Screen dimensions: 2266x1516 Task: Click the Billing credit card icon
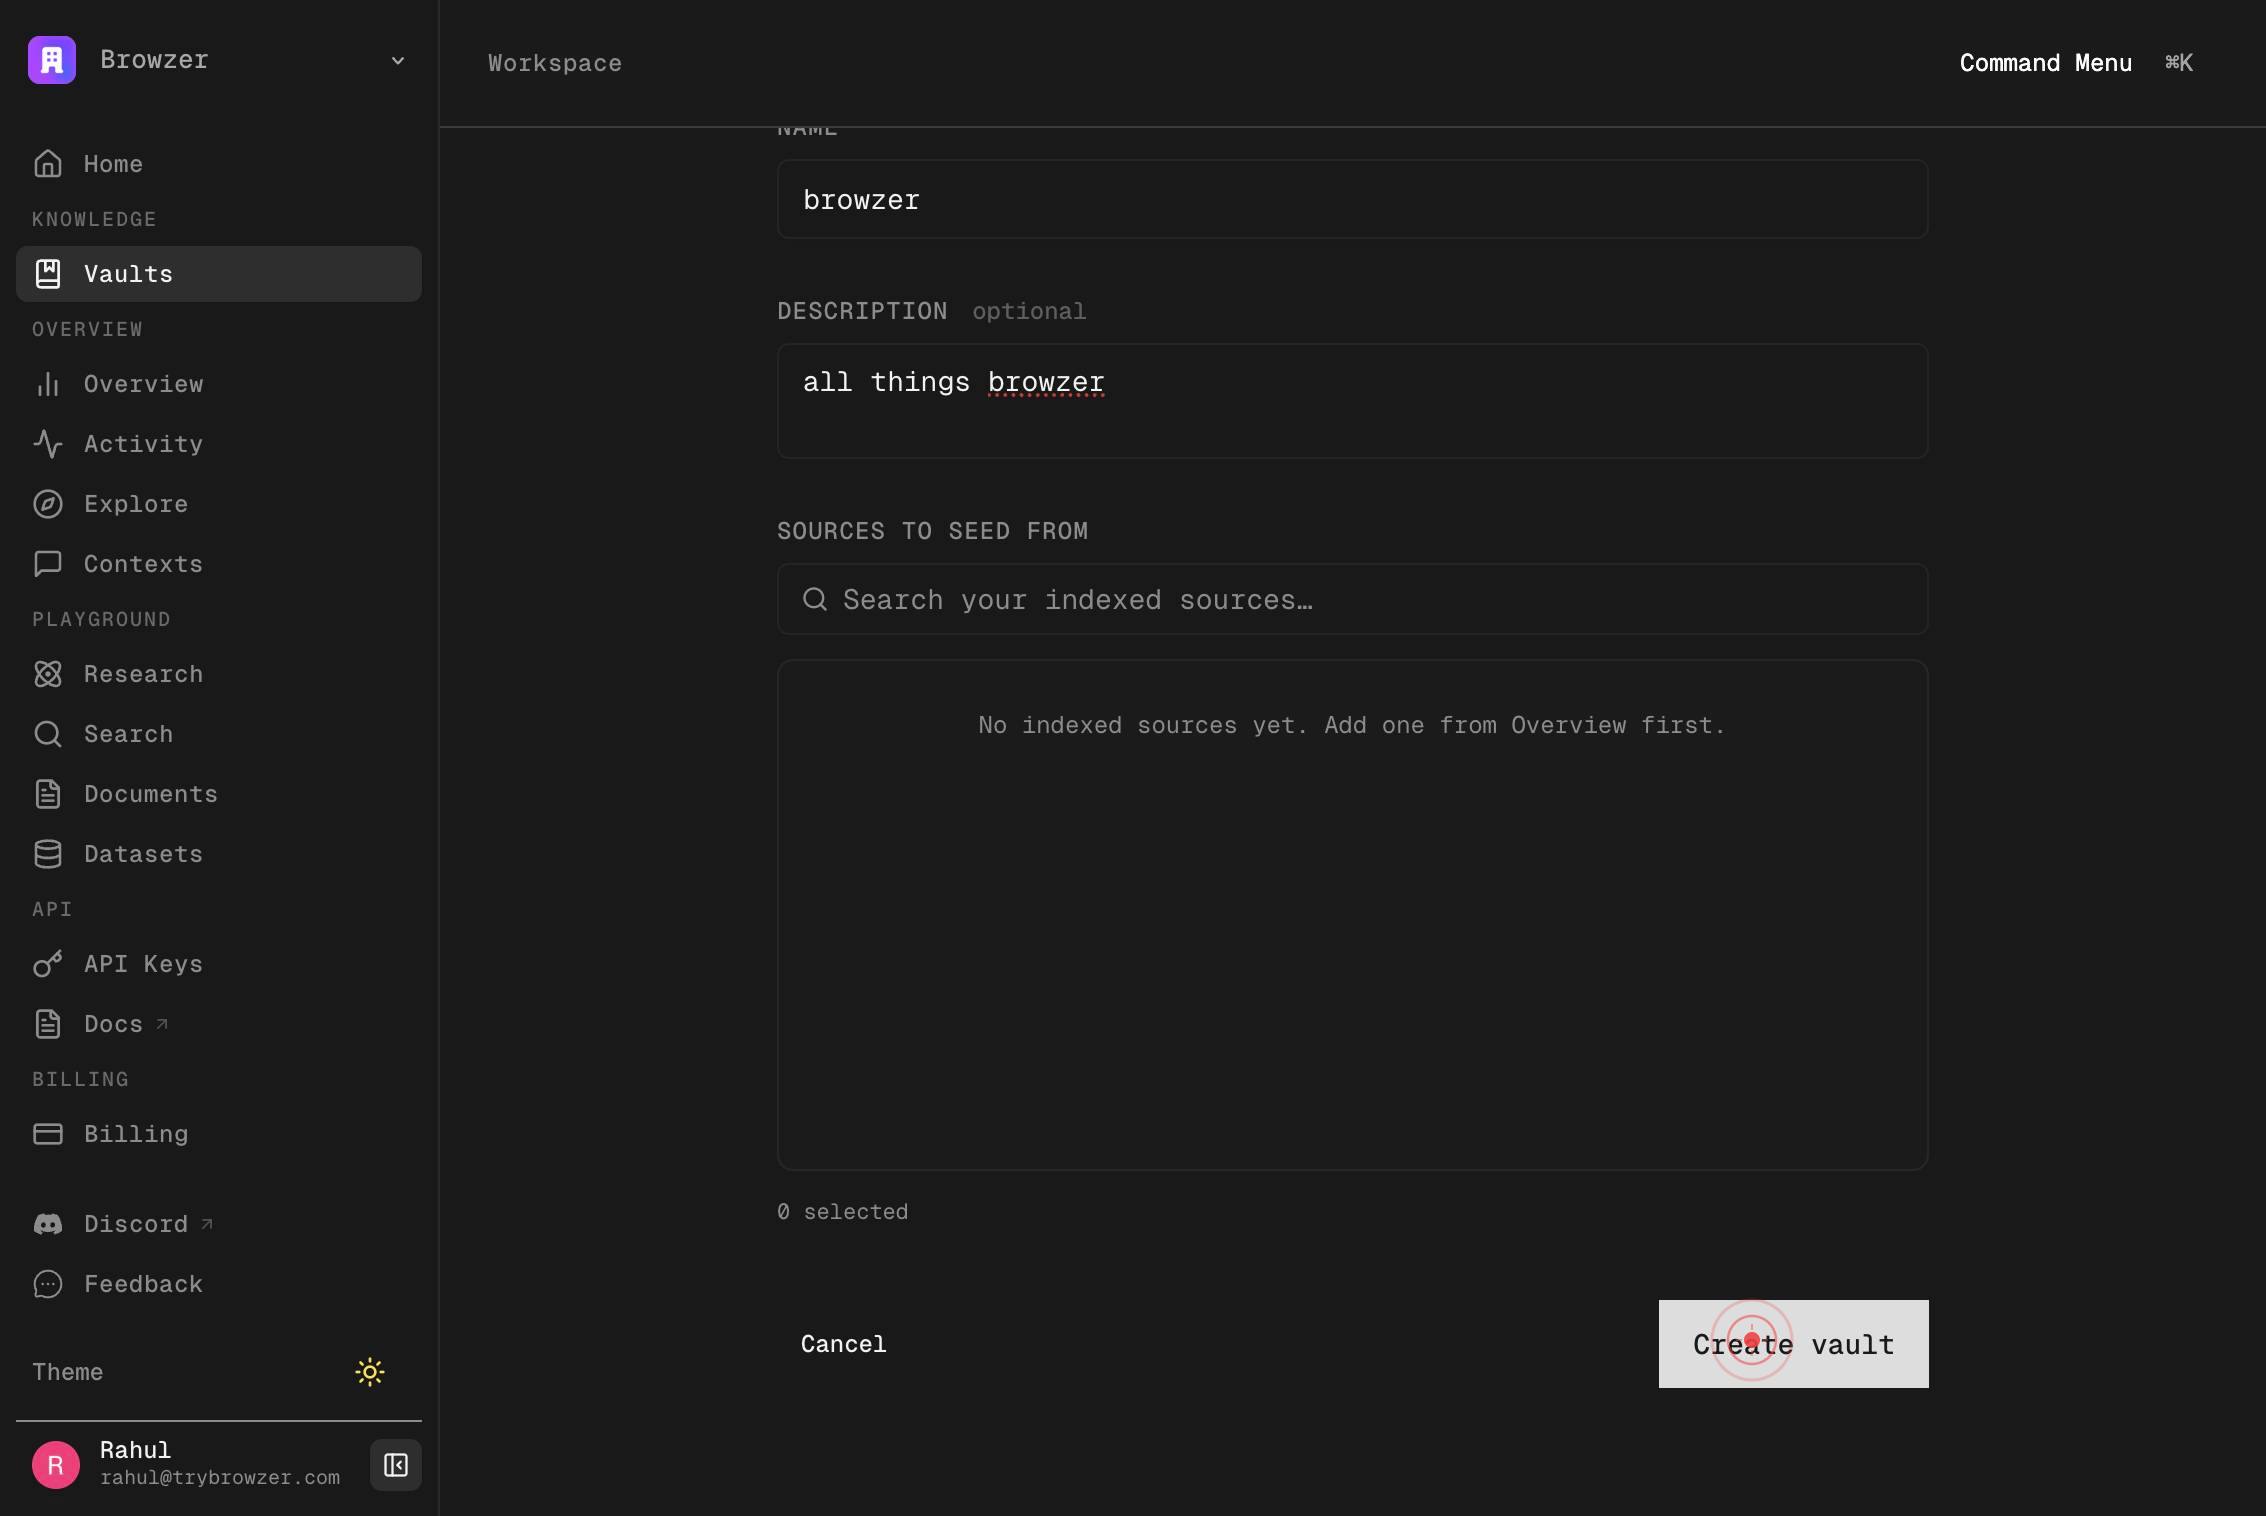[48, 1134]
